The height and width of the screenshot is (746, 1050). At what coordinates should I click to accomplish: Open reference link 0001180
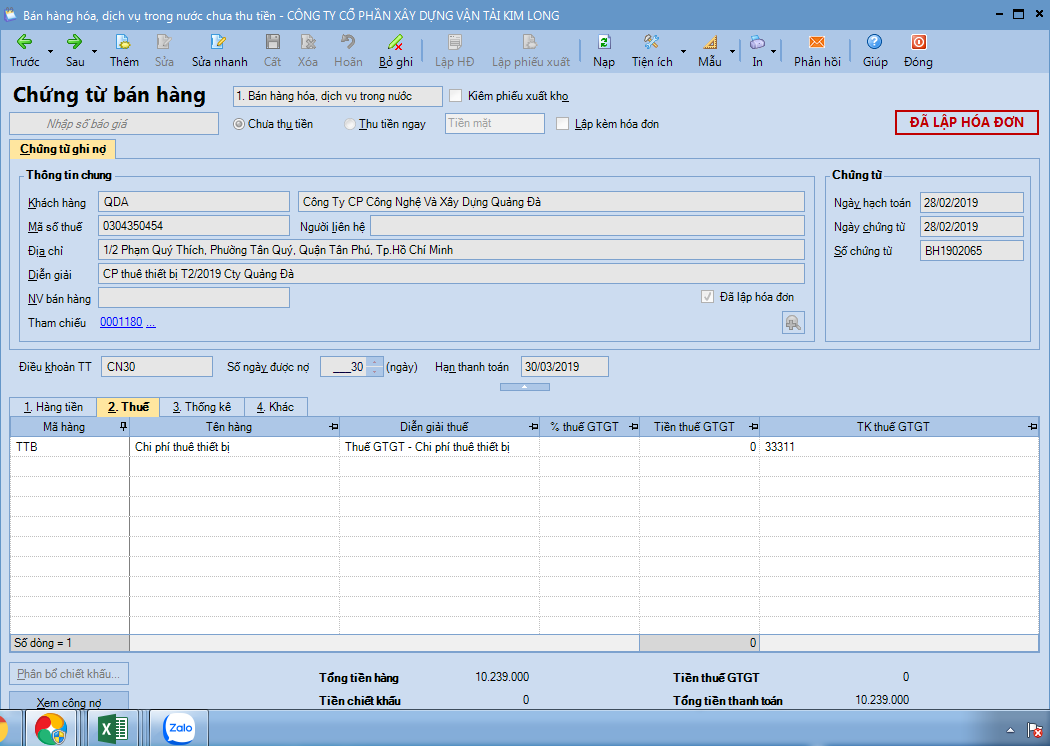[x=121, y=322]
